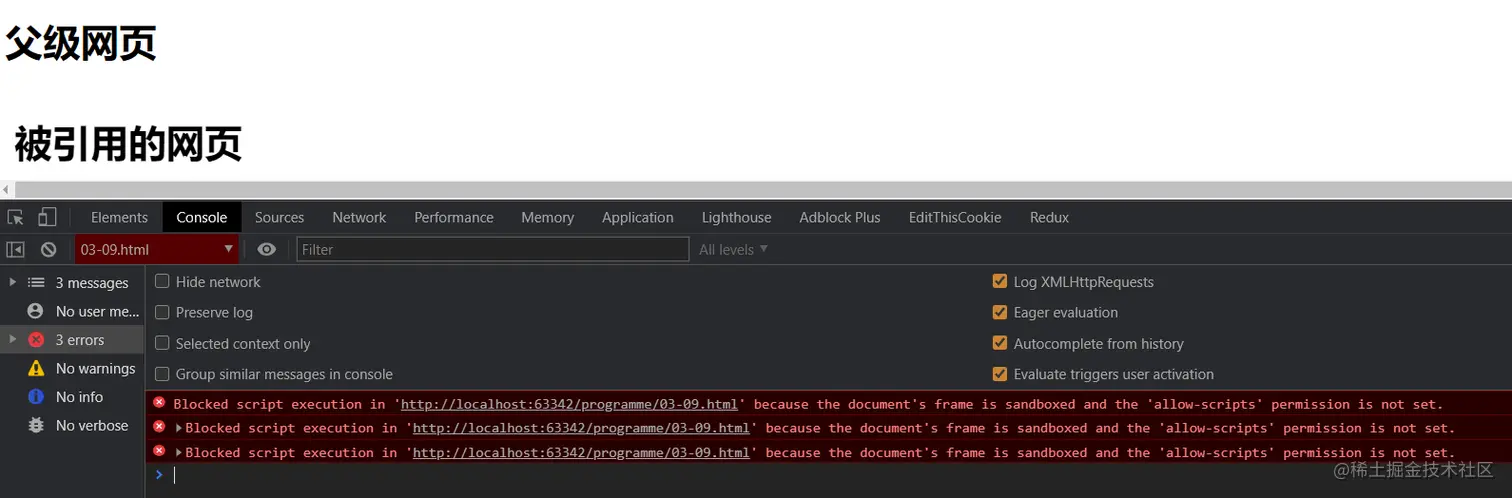The width and height of the screenshot is (1512, 498).
Task: Expand the second blocked script error message
Action: 179,428
